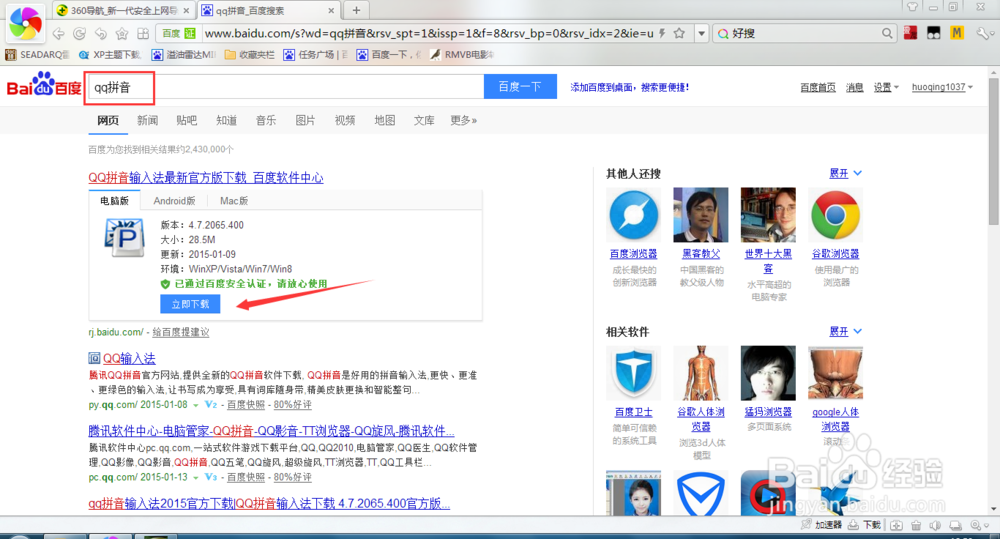Open the 猛犸浏览器 link
This screenshot has width=1000, height=539.
tap(768, 412)
